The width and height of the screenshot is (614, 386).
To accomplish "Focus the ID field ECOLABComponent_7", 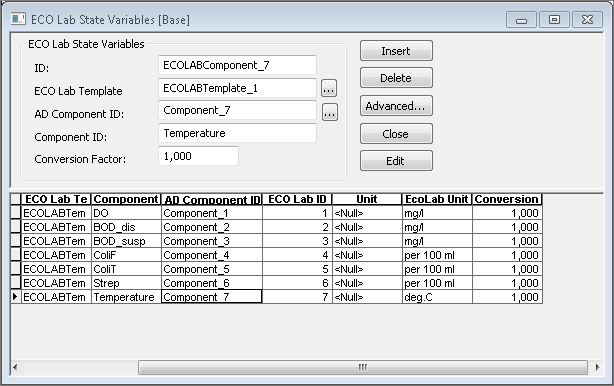I will coord(237,65).
